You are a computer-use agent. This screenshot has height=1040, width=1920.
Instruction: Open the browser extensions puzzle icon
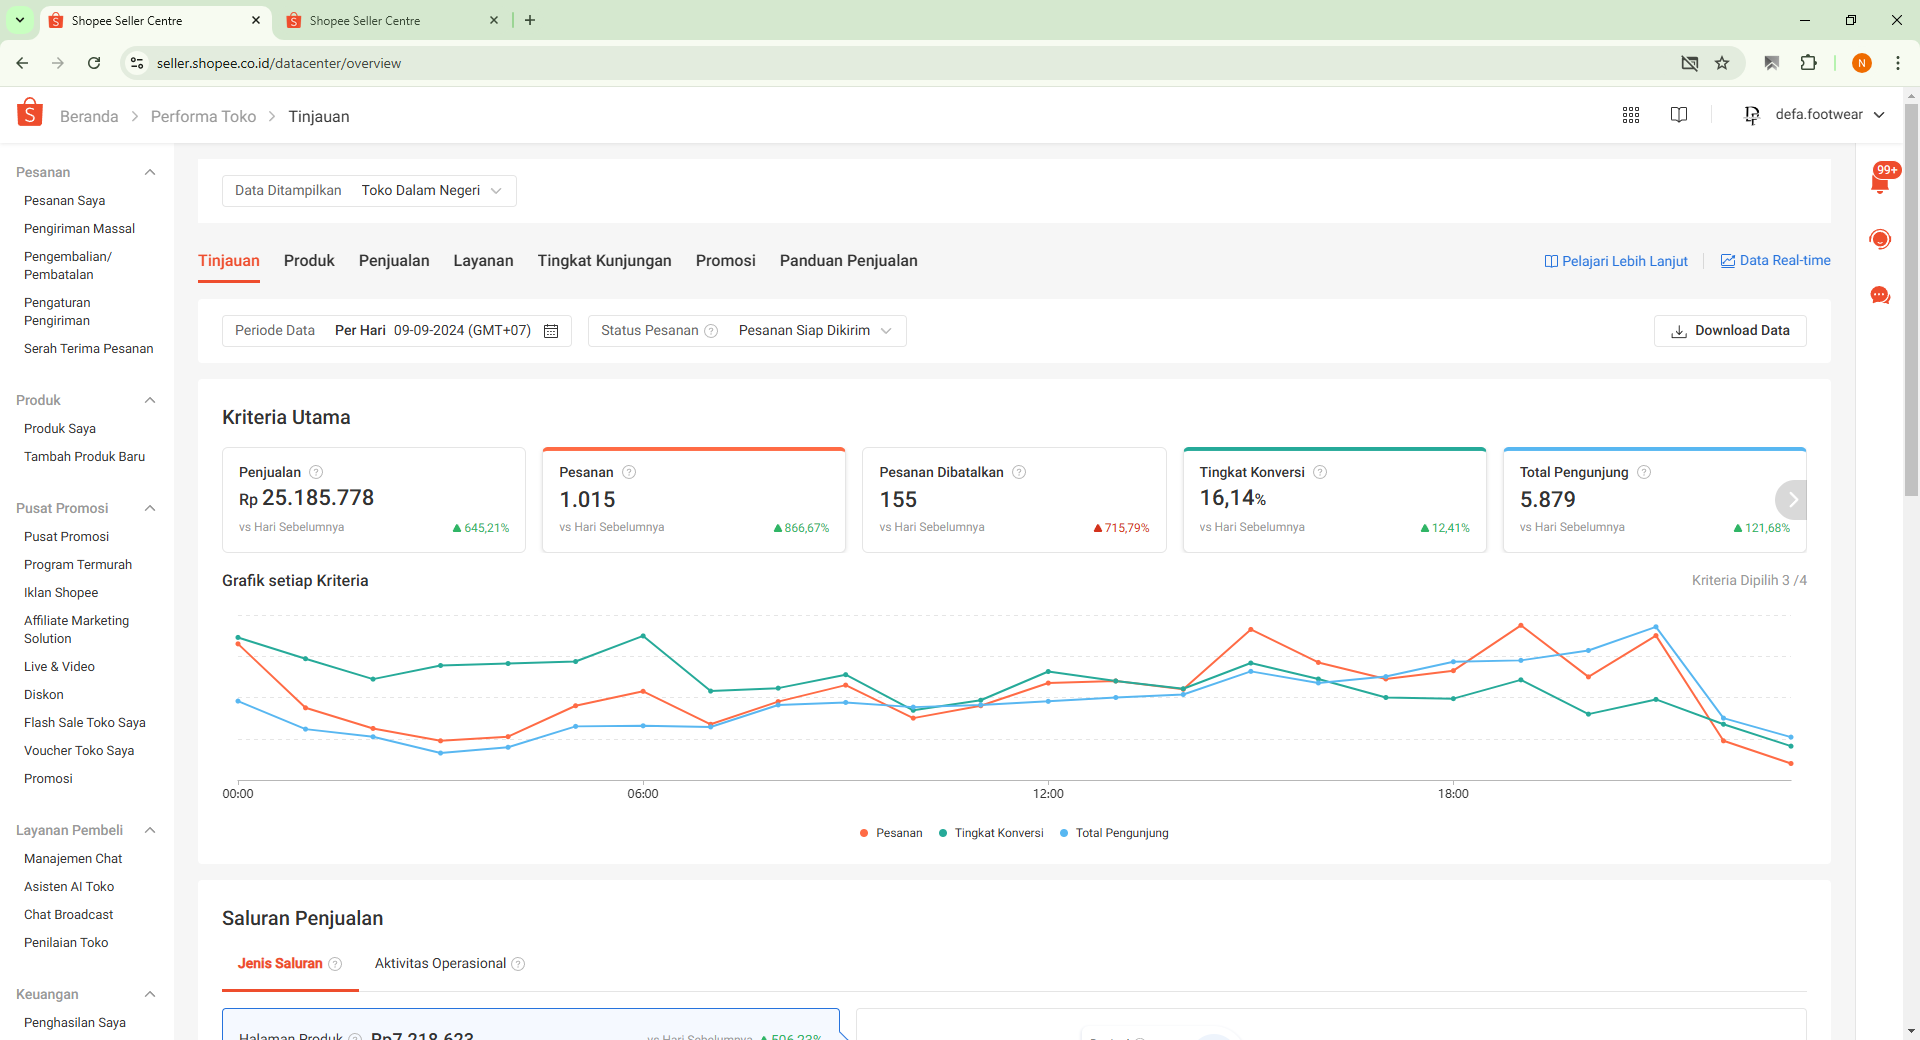(1808, 63)
